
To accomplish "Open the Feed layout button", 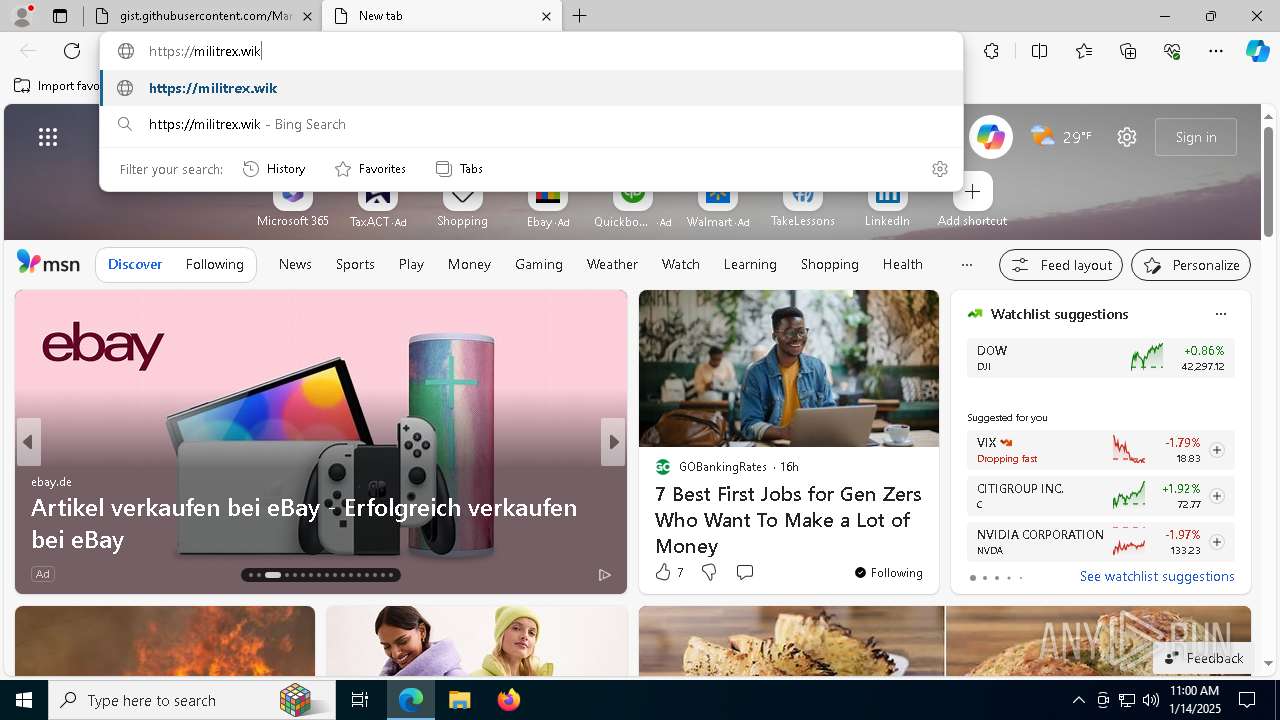I will click(1061, 265).
